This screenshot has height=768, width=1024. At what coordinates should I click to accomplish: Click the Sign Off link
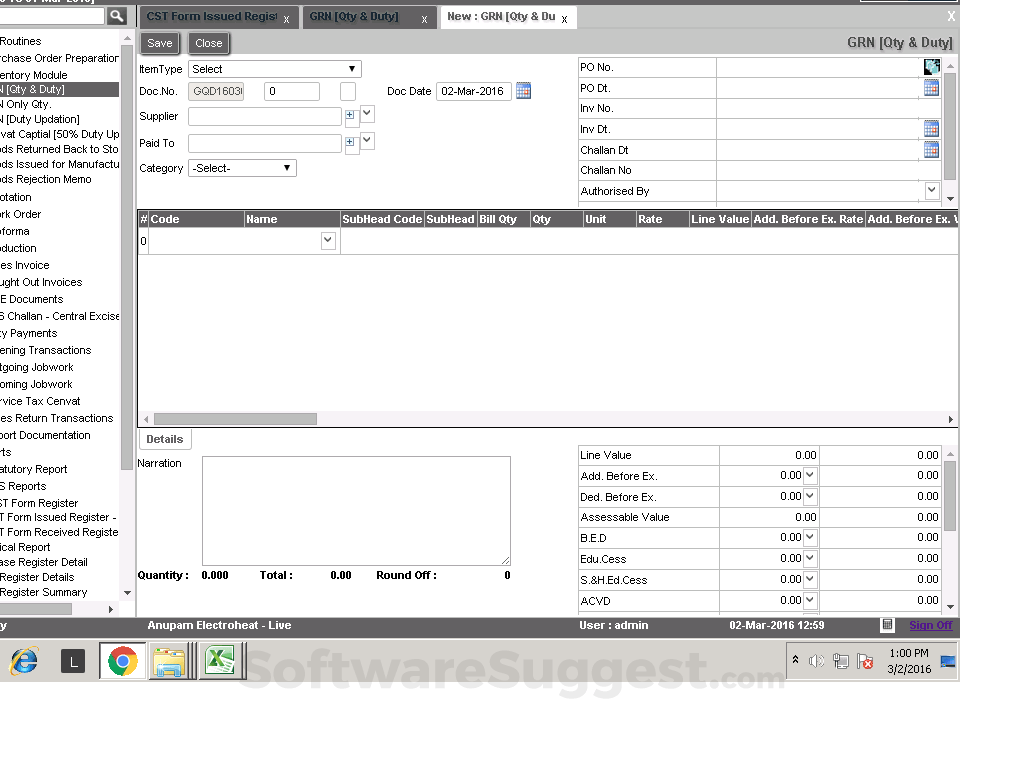coord(930,624)
